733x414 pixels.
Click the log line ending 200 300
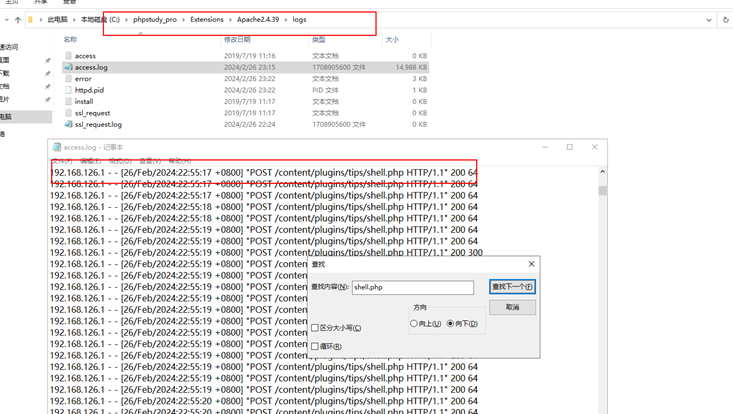pos(266,252)
